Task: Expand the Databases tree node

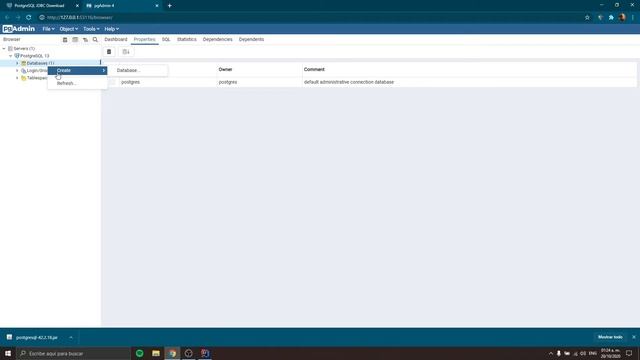Action: tap(17, 63)
